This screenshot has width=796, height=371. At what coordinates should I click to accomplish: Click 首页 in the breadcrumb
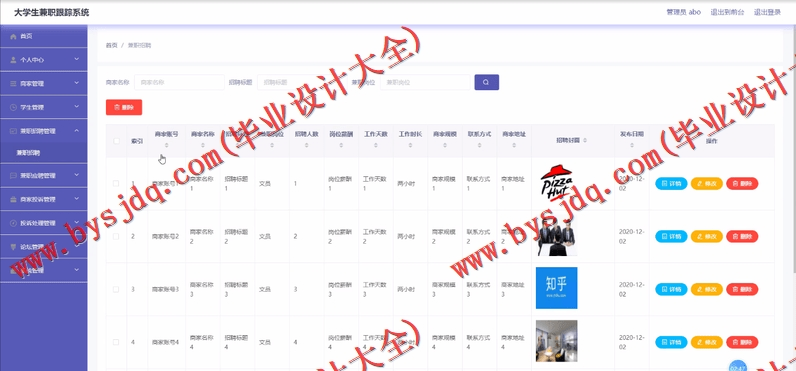111,45
